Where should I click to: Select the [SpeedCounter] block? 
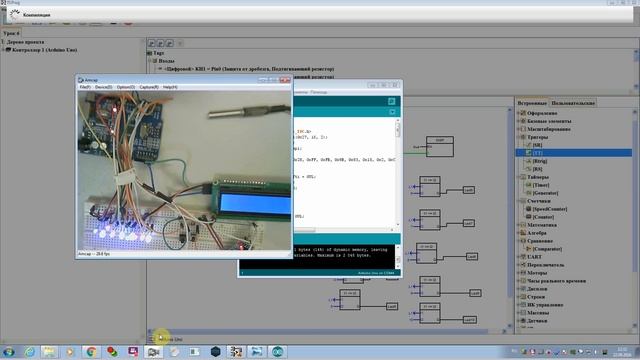(549, 209)
